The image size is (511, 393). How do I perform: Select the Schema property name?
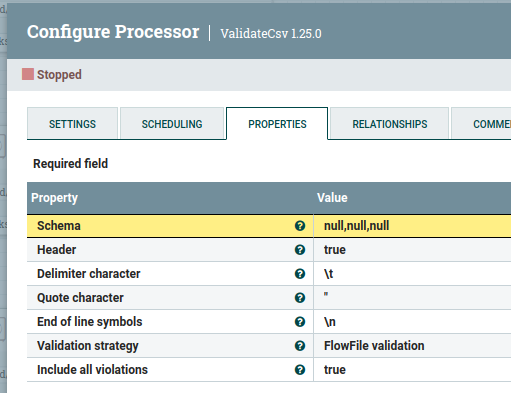point(59,226)
